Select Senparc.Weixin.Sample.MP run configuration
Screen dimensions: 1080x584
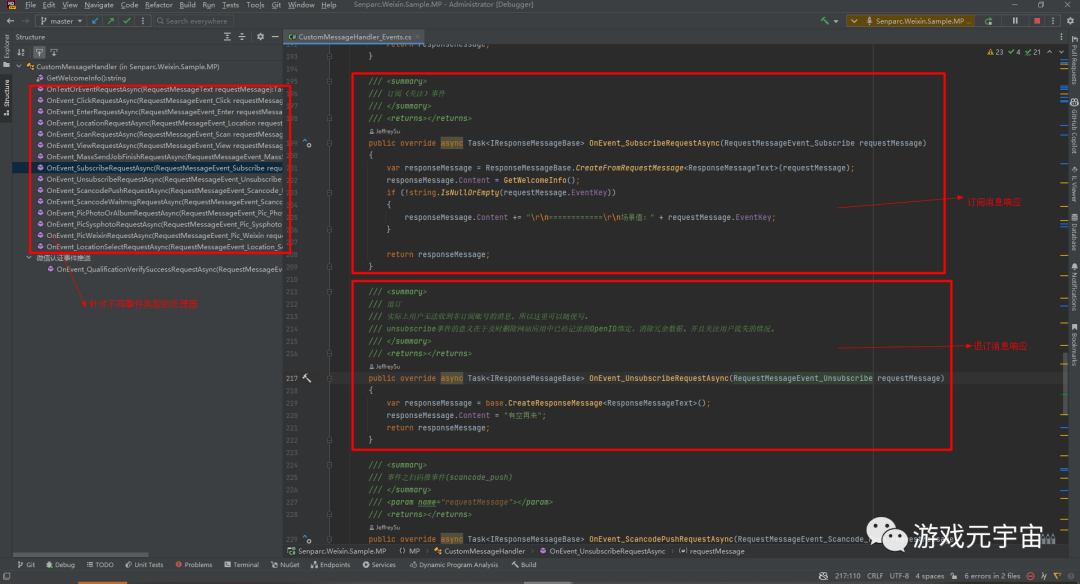click(x=919, y=21)
